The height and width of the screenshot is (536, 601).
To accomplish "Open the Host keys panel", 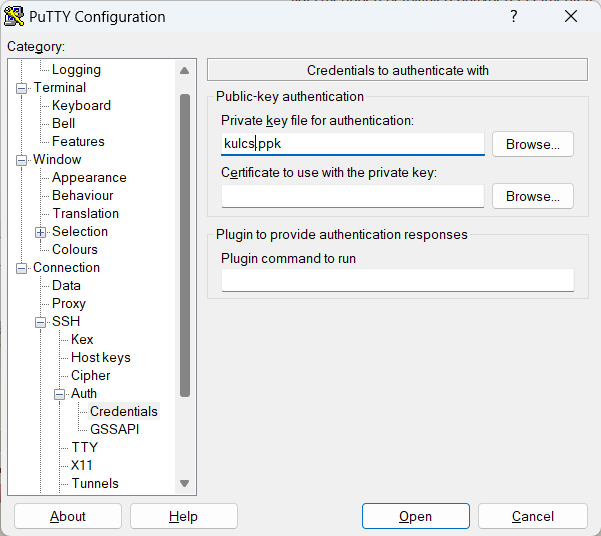I will point(100,358).
